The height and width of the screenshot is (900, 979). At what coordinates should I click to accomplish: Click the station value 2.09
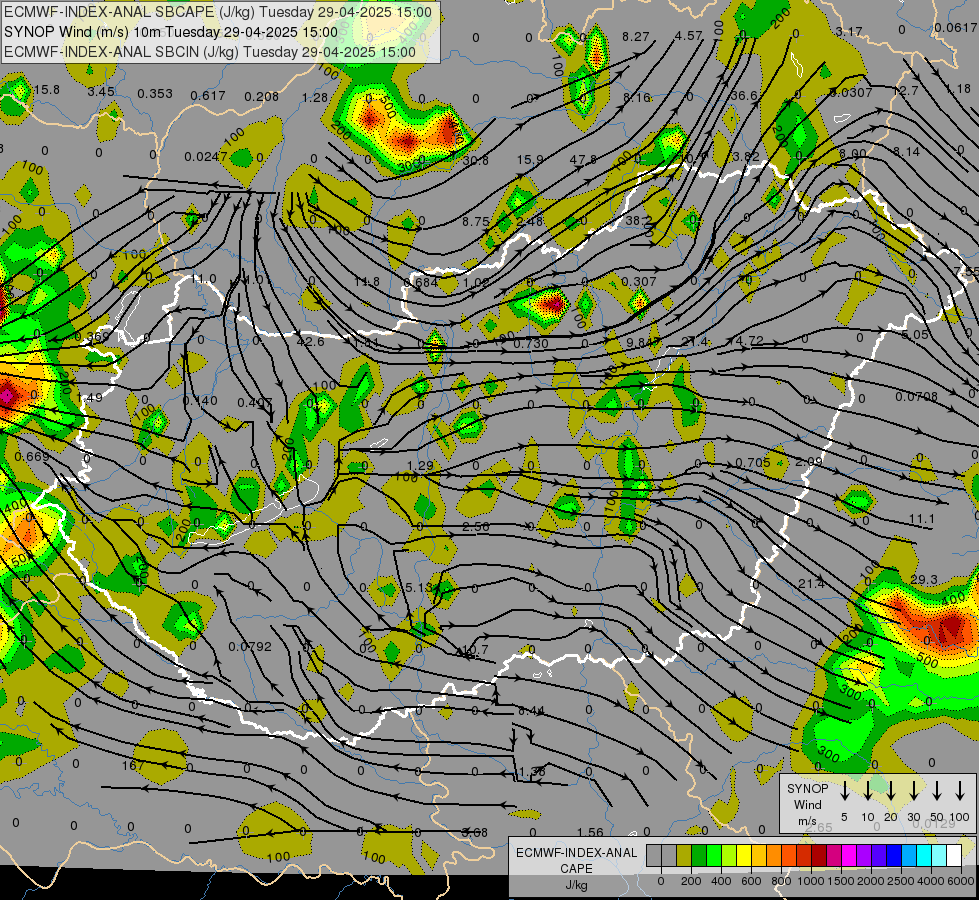(809, 462)
